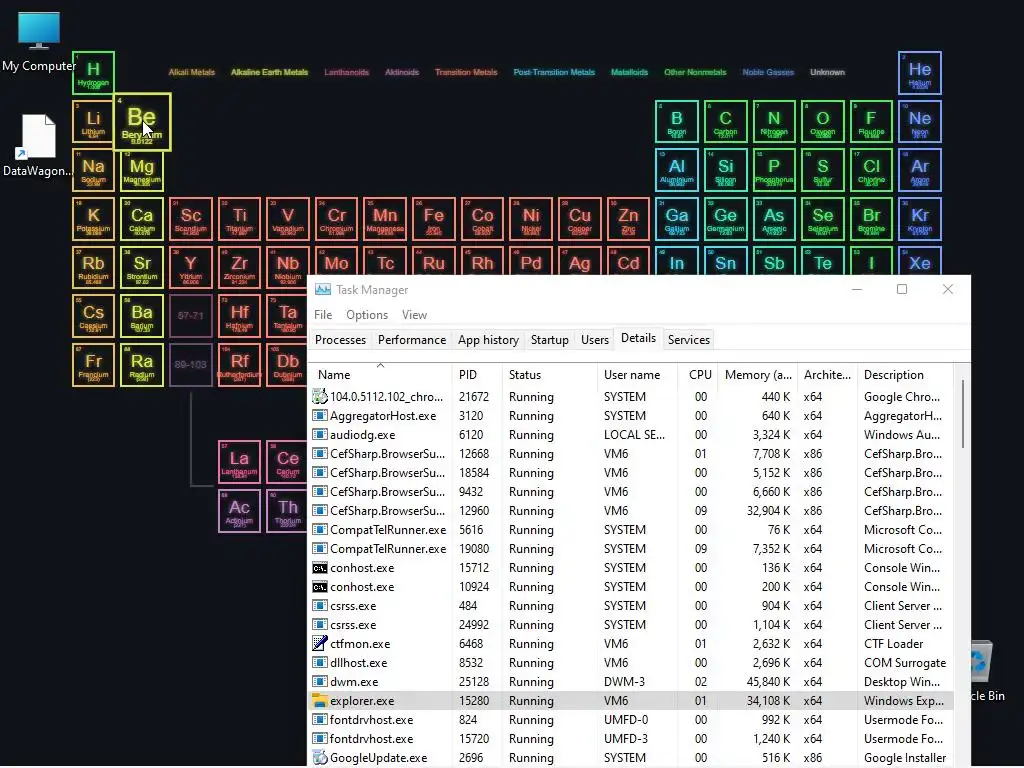Select the audiodg.exe process row
Image resolution: width=1024 pixels, height=768 pixels.
click(x=631, y=435)
